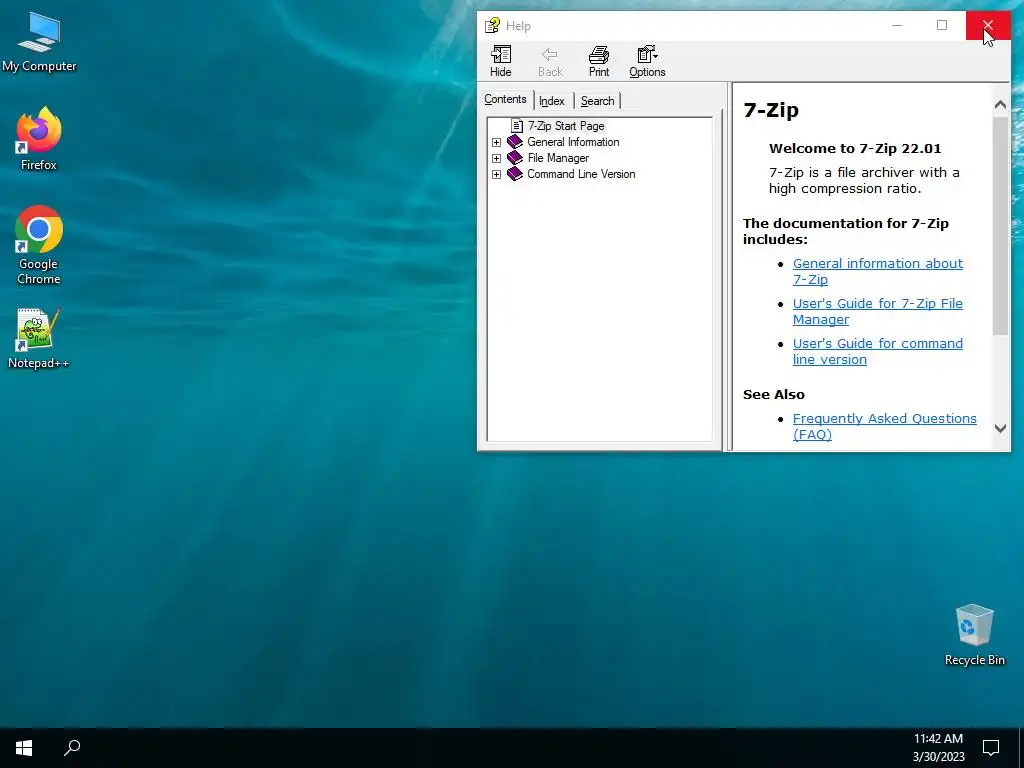Maximize the Help window
Viewport: 1024px width, 768px height.
pos(942,25)
